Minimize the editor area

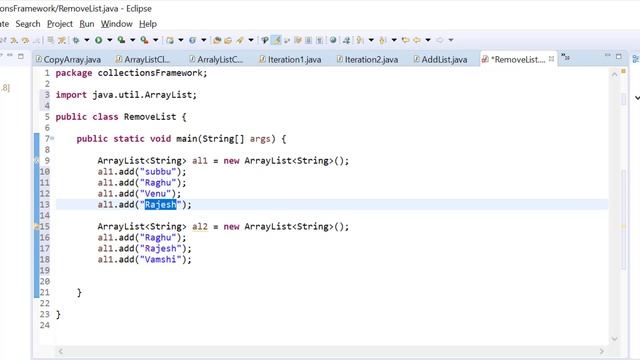(607, 55)
